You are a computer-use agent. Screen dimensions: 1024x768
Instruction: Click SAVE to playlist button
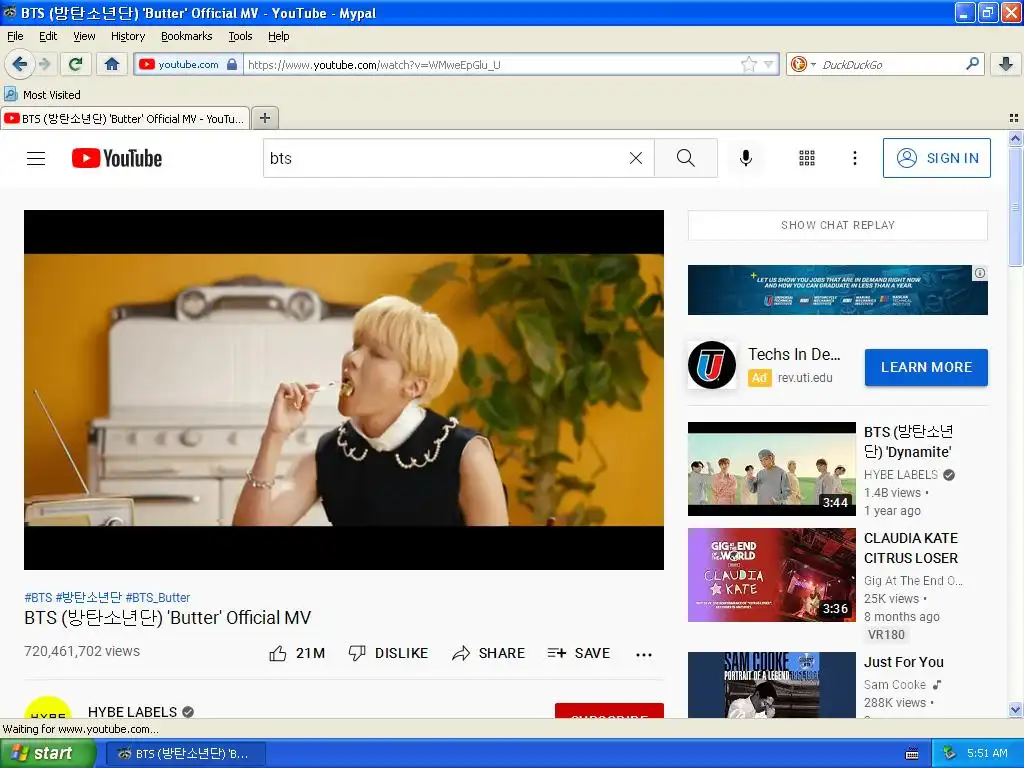(x=579, y=653)
